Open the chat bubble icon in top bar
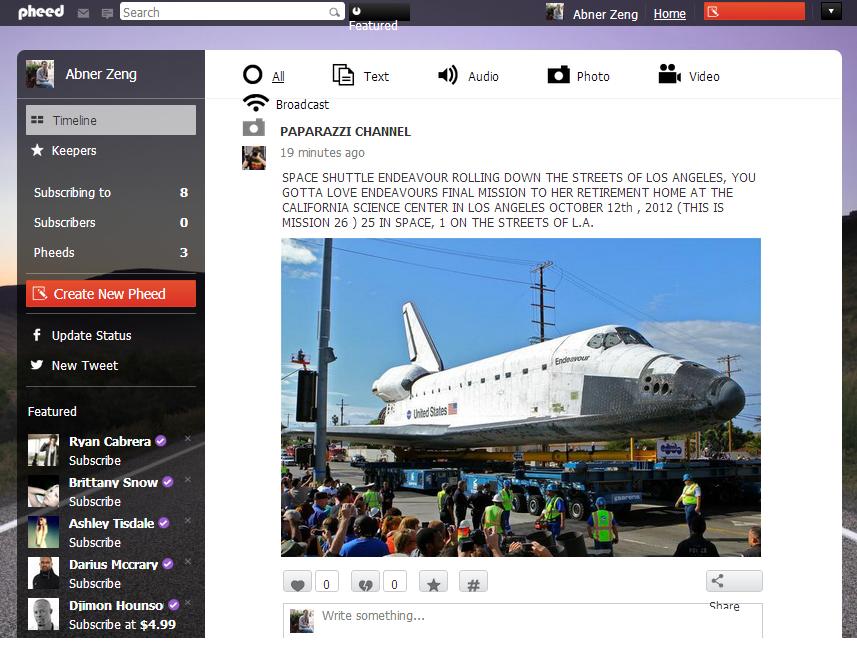This screenshot has width=857, height=648. tap(107, 13)
